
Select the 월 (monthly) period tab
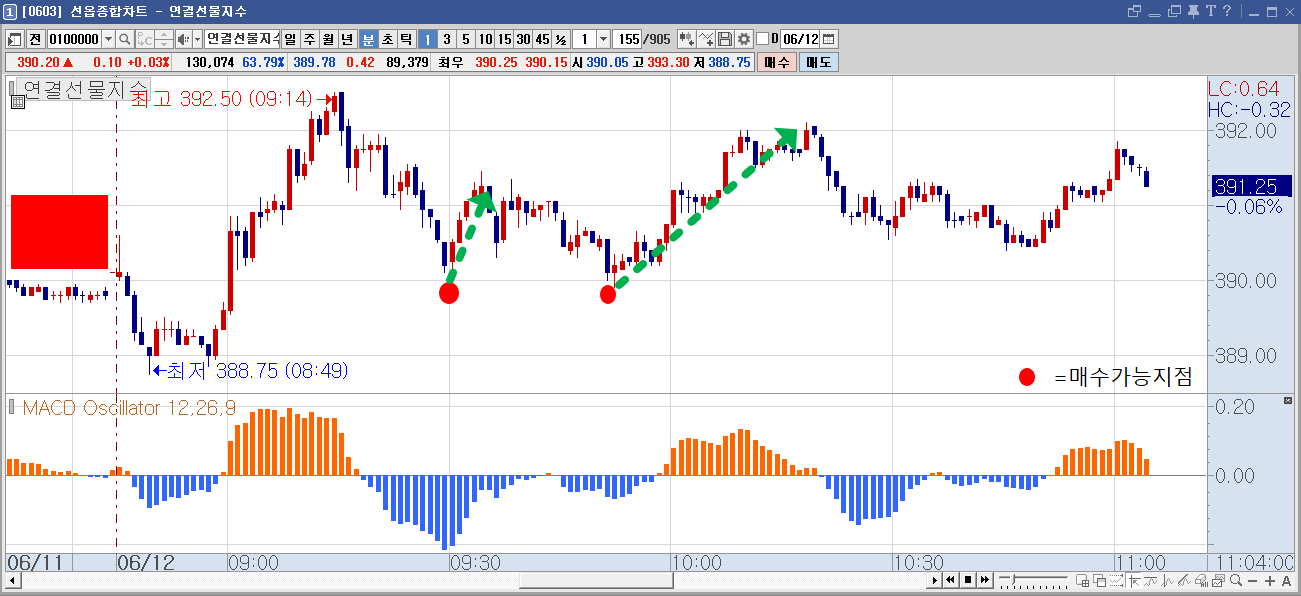328,39
